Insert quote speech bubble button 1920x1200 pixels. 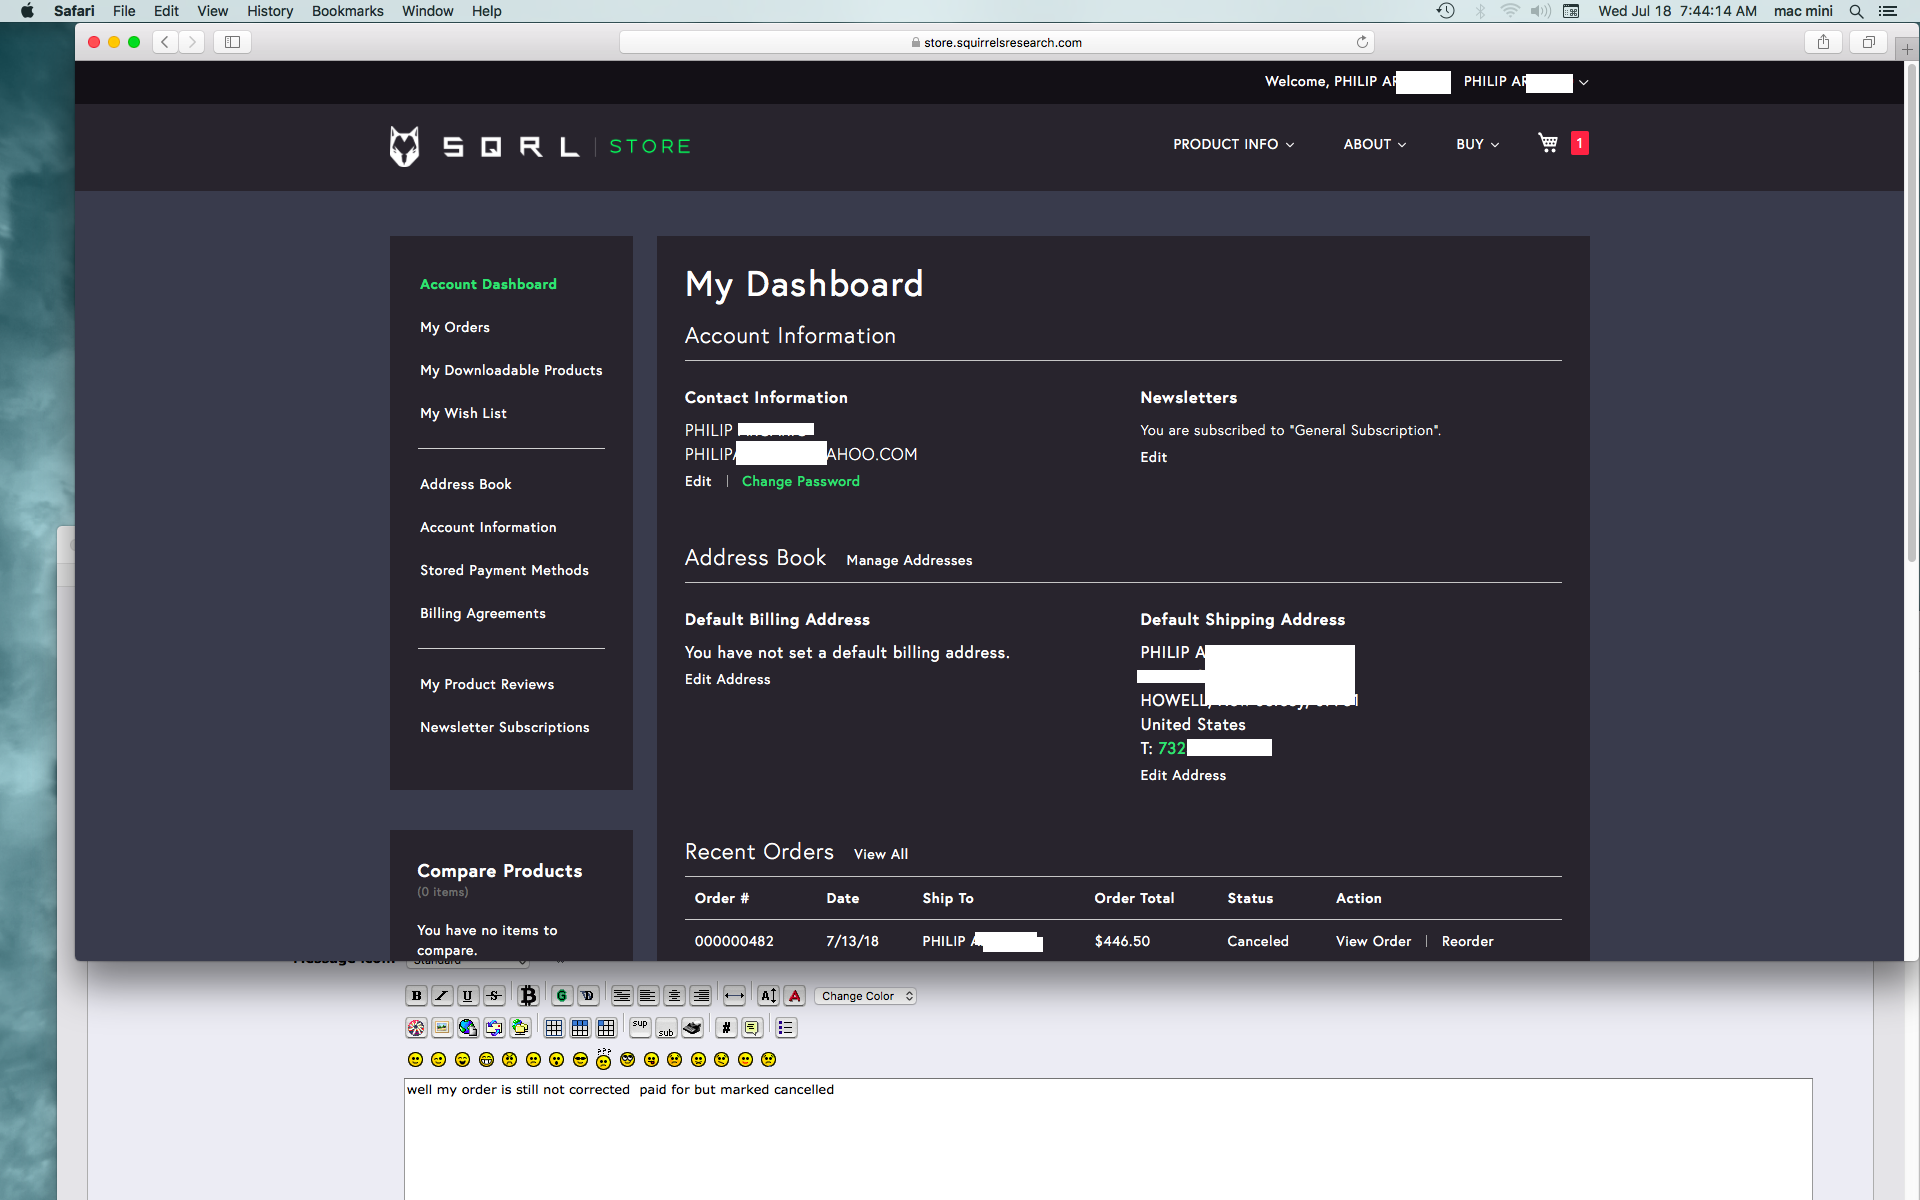[x=752, y=1028]
